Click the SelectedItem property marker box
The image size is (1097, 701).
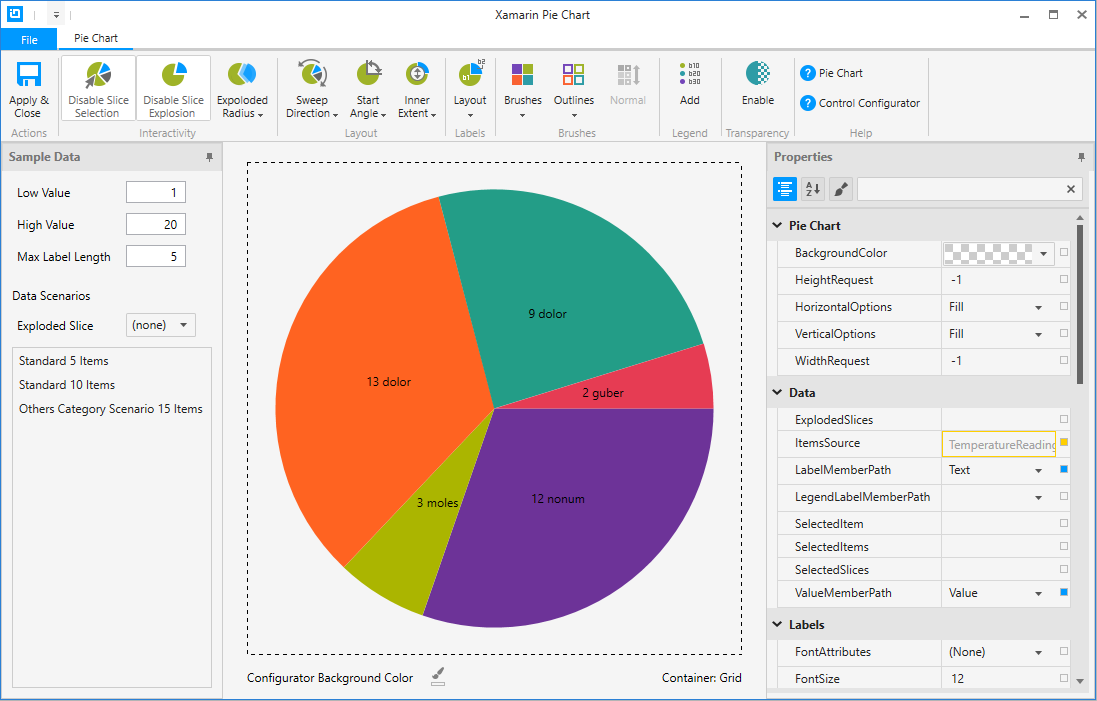point(1064,523)
